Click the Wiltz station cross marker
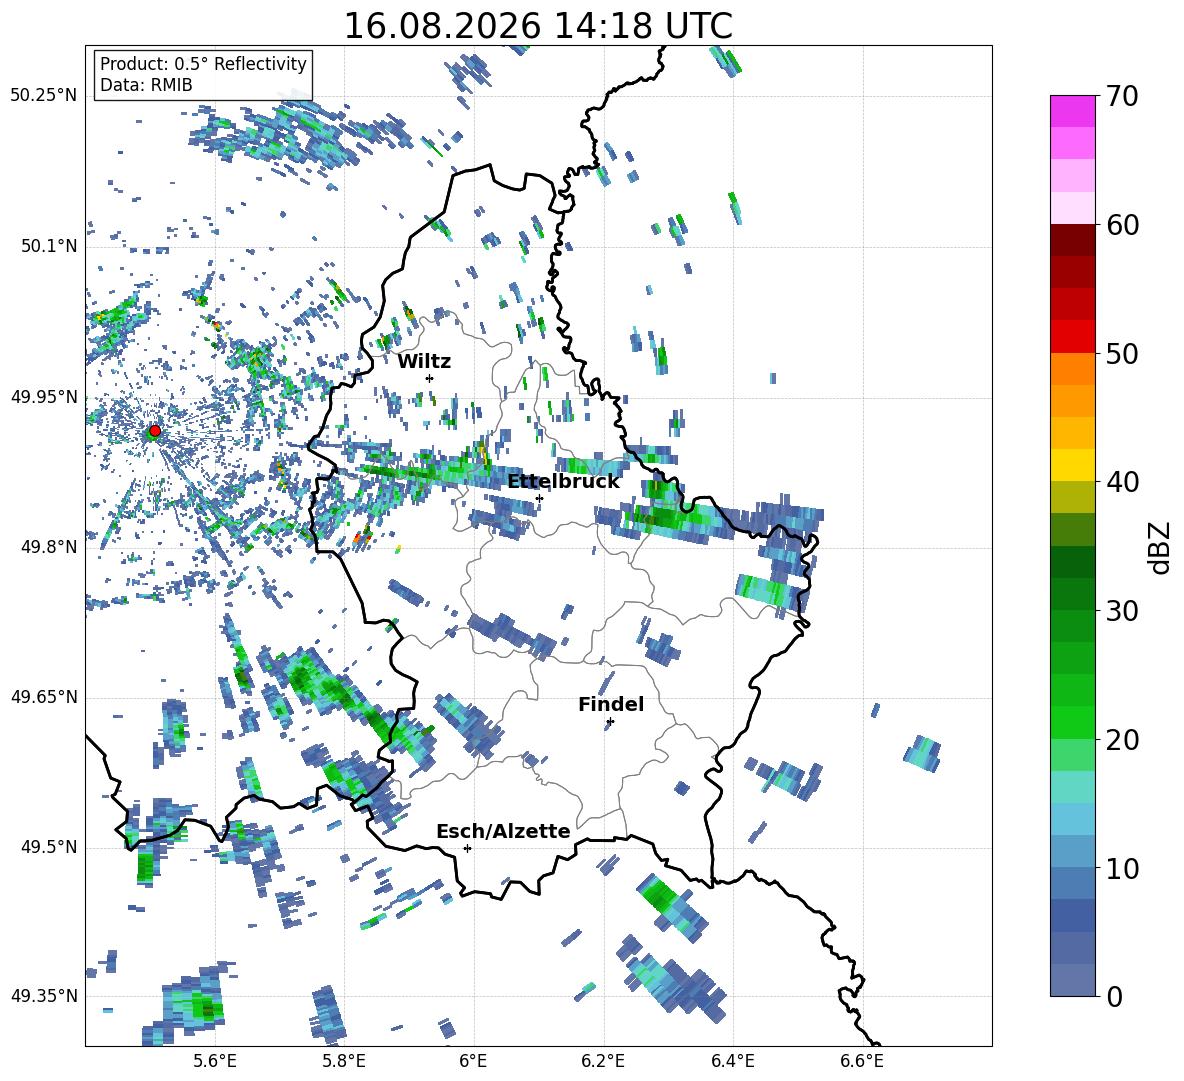The height and width of the screenshot is (1081, 1184). (x=430, y=378)
